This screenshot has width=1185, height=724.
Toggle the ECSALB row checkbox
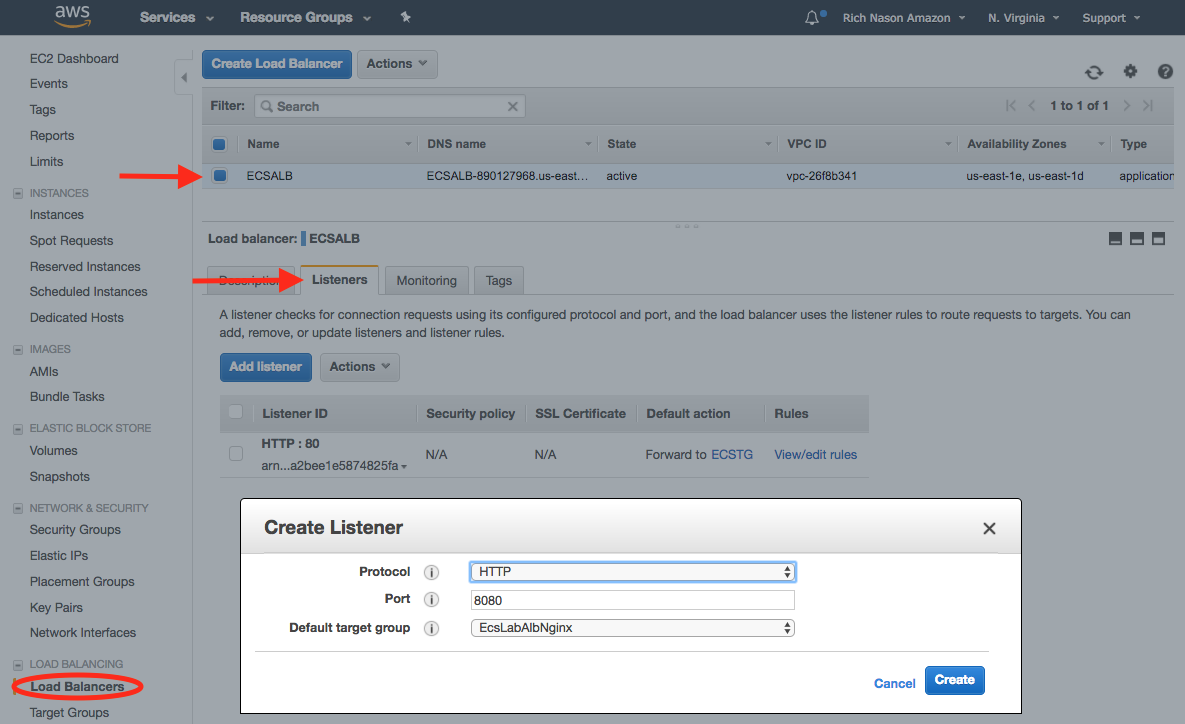[220, 176]
